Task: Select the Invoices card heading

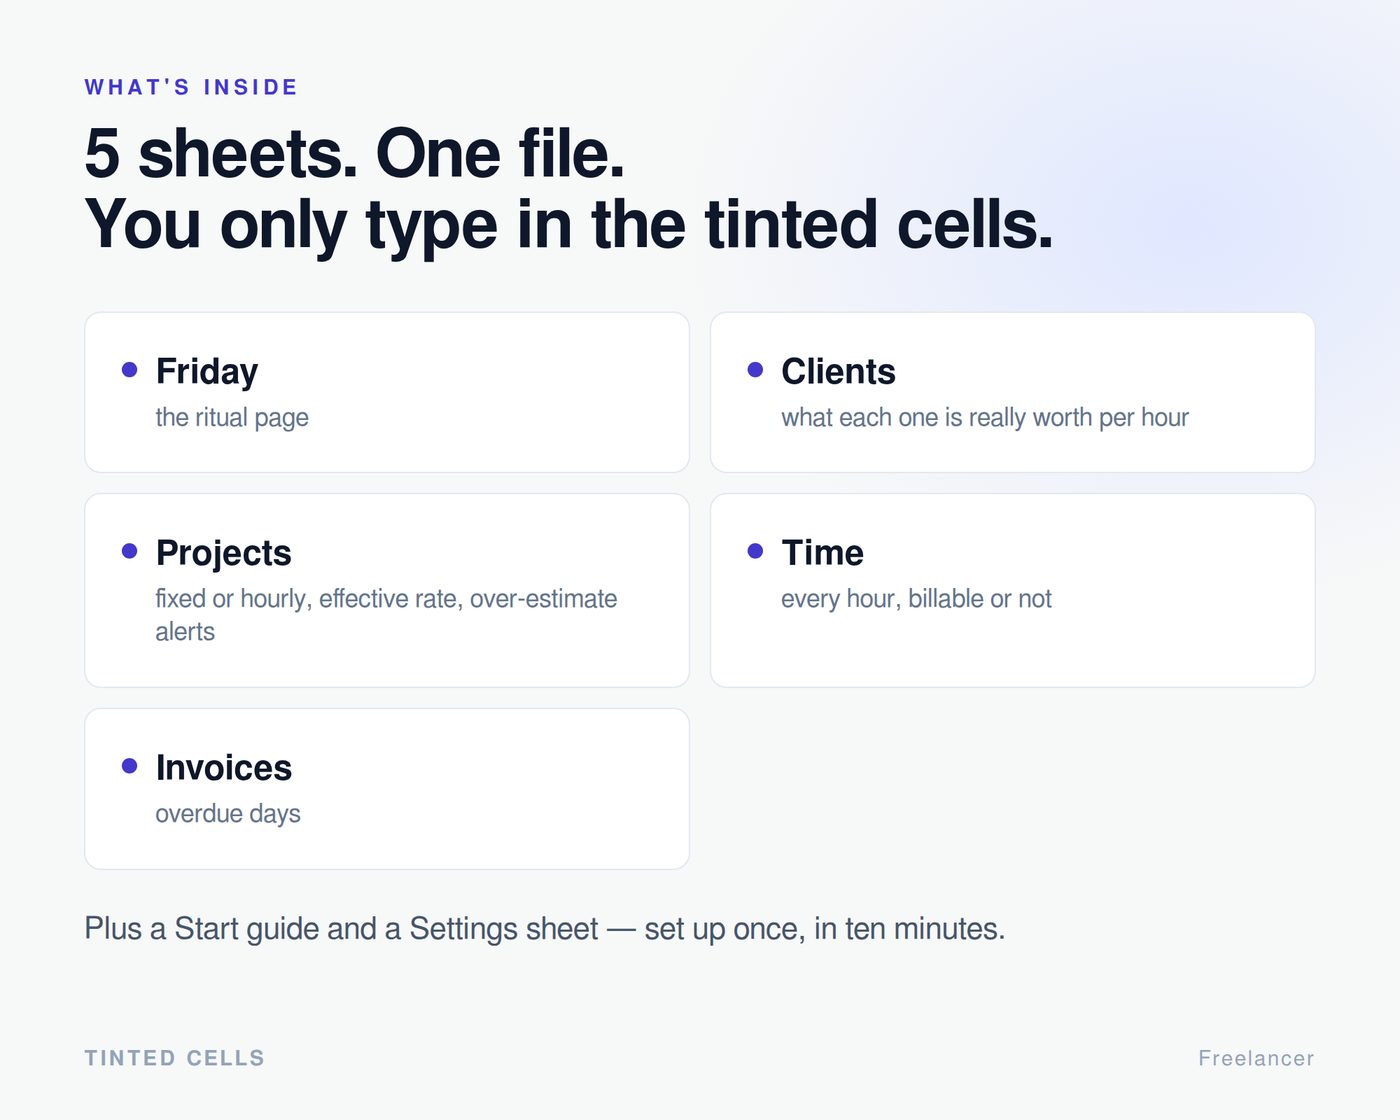Action: (x=224, y=768)
